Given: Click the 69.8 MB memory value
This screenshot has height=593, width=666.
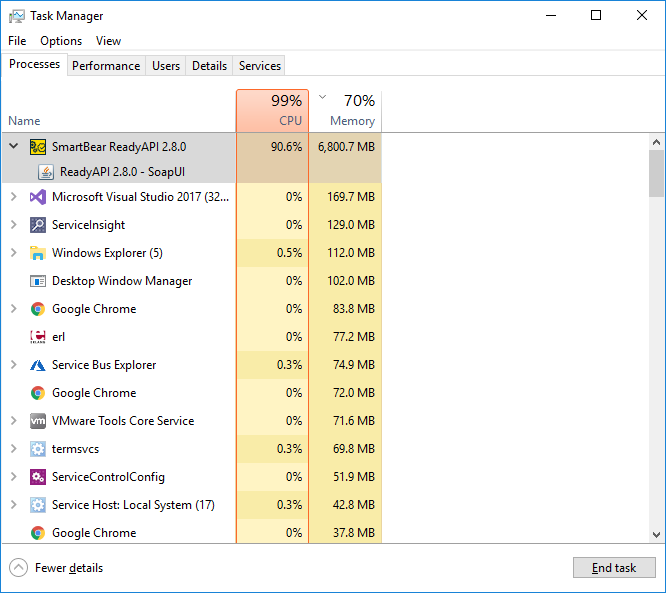Looking at the screenshot, I should click(x=354, y=449).
